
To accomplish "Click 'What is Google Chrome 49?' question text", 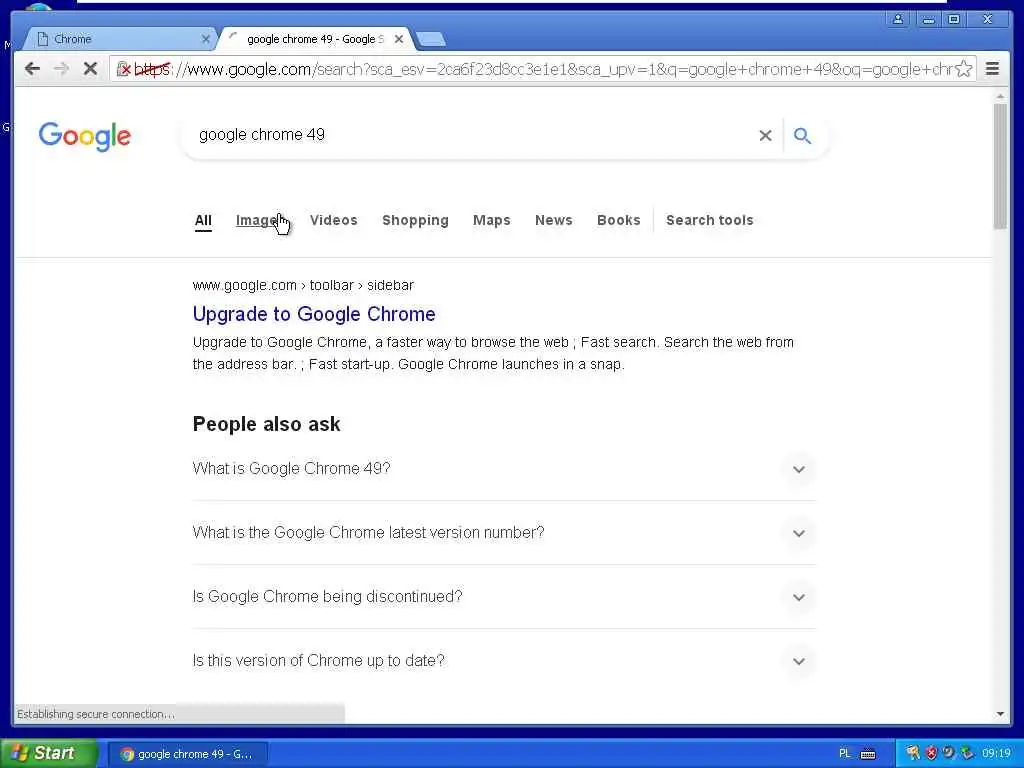I will (x=291, y=469).
